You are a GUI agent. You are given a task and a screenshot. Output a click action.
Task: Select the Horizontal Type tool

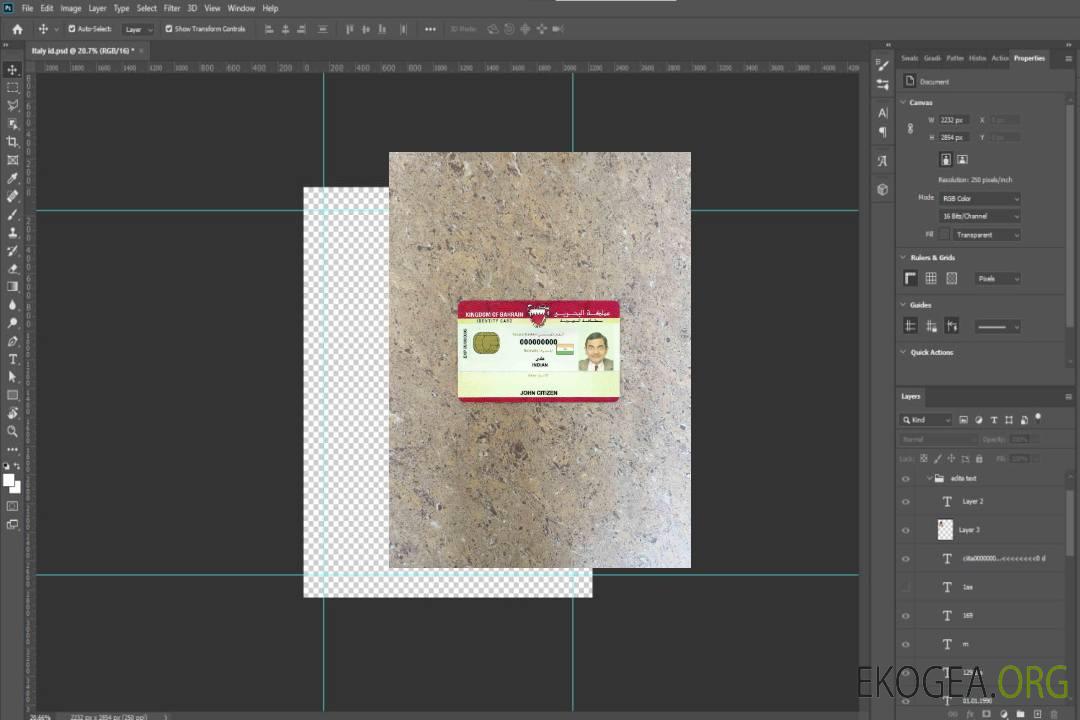coord(12,359)
